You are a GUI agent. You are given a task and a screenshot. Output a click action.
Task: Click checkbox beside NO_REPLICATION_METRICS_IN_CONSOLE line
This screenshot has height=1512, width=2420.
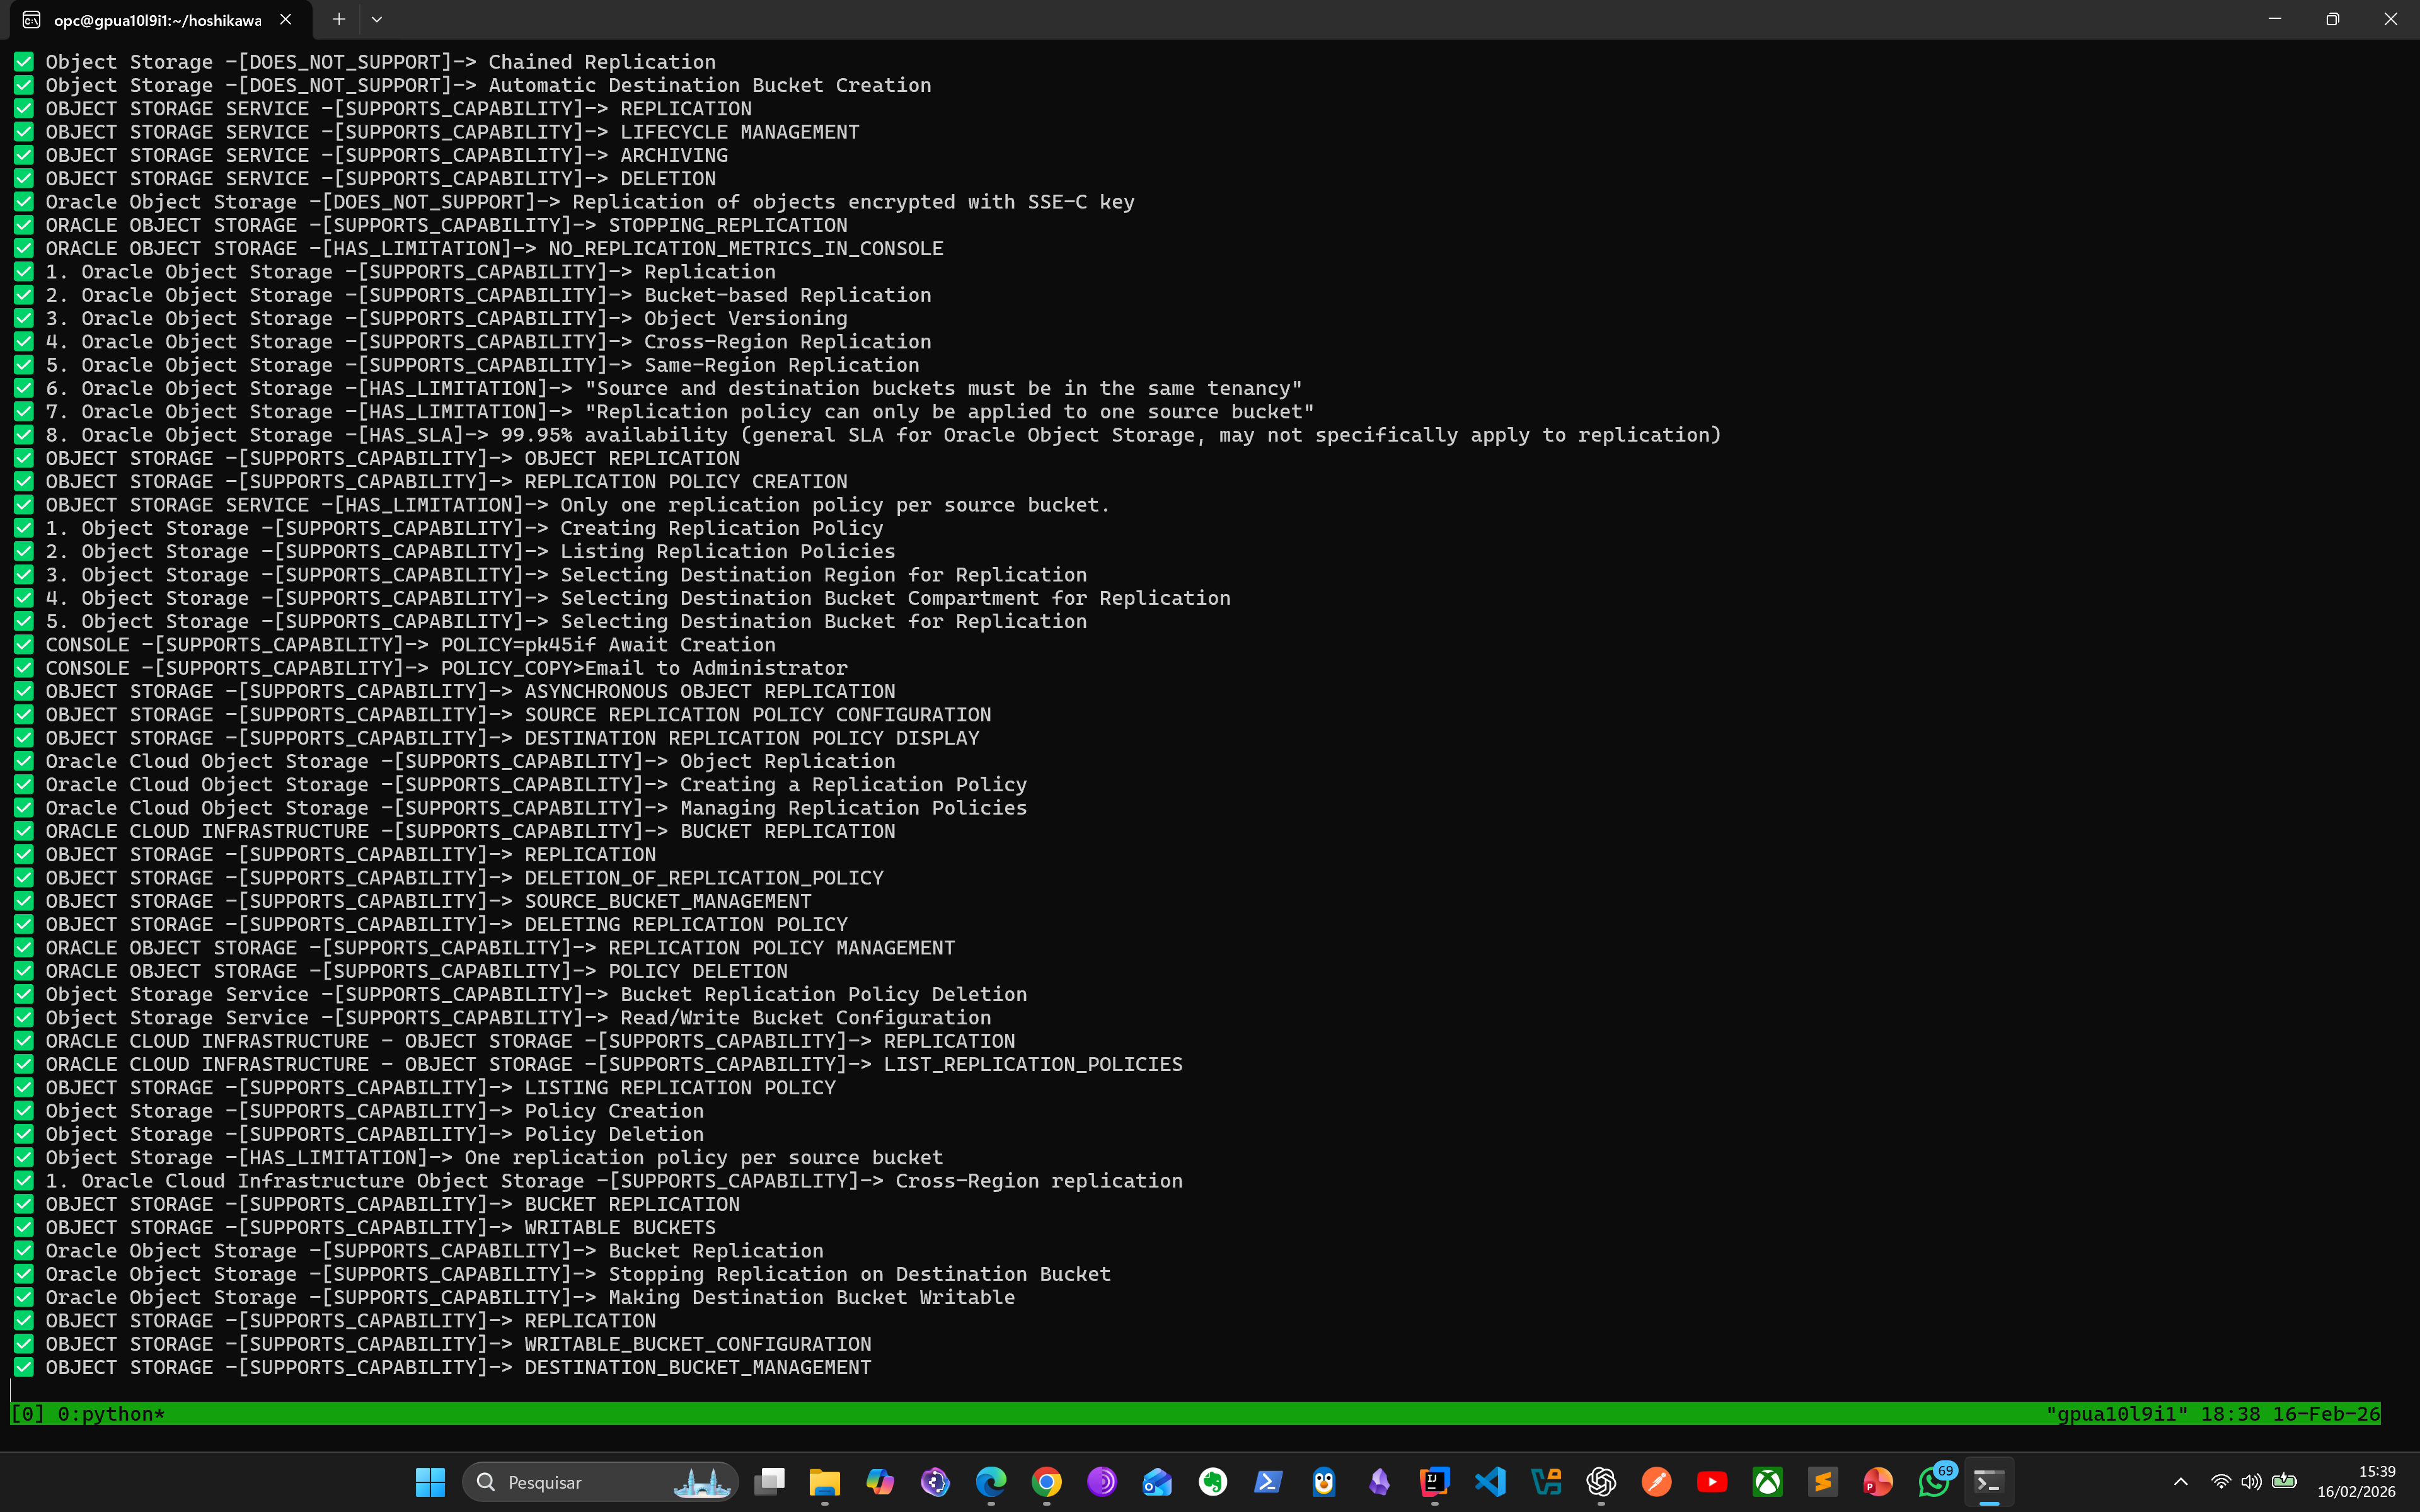point(24,248)
